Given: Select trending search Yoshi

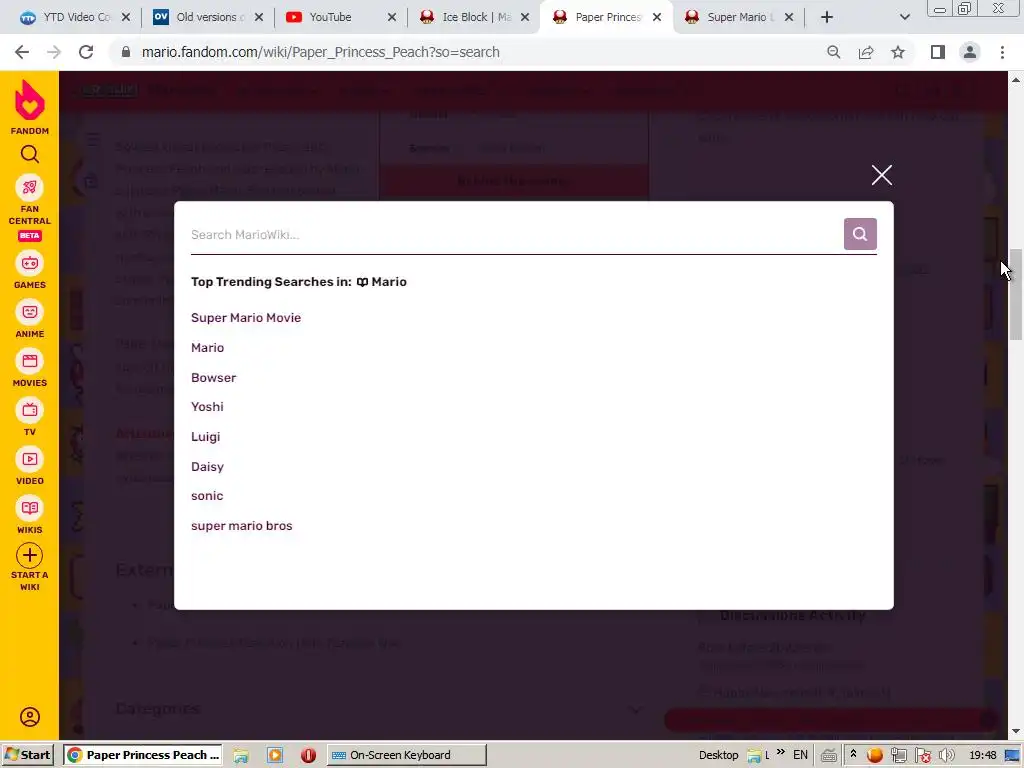Looking at the screenshot, I should 207,406.
